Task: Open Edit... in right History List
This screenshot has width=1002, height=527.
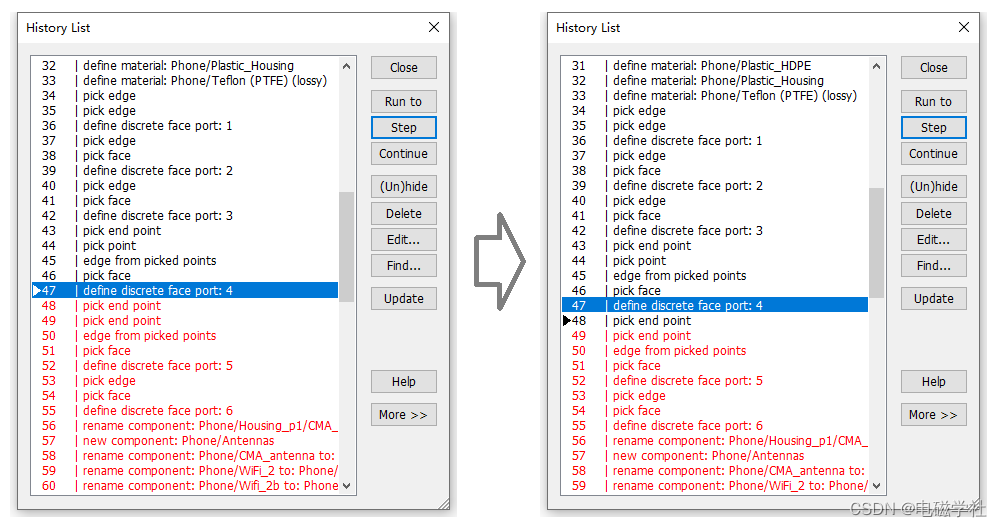Action: click(934, 240)
